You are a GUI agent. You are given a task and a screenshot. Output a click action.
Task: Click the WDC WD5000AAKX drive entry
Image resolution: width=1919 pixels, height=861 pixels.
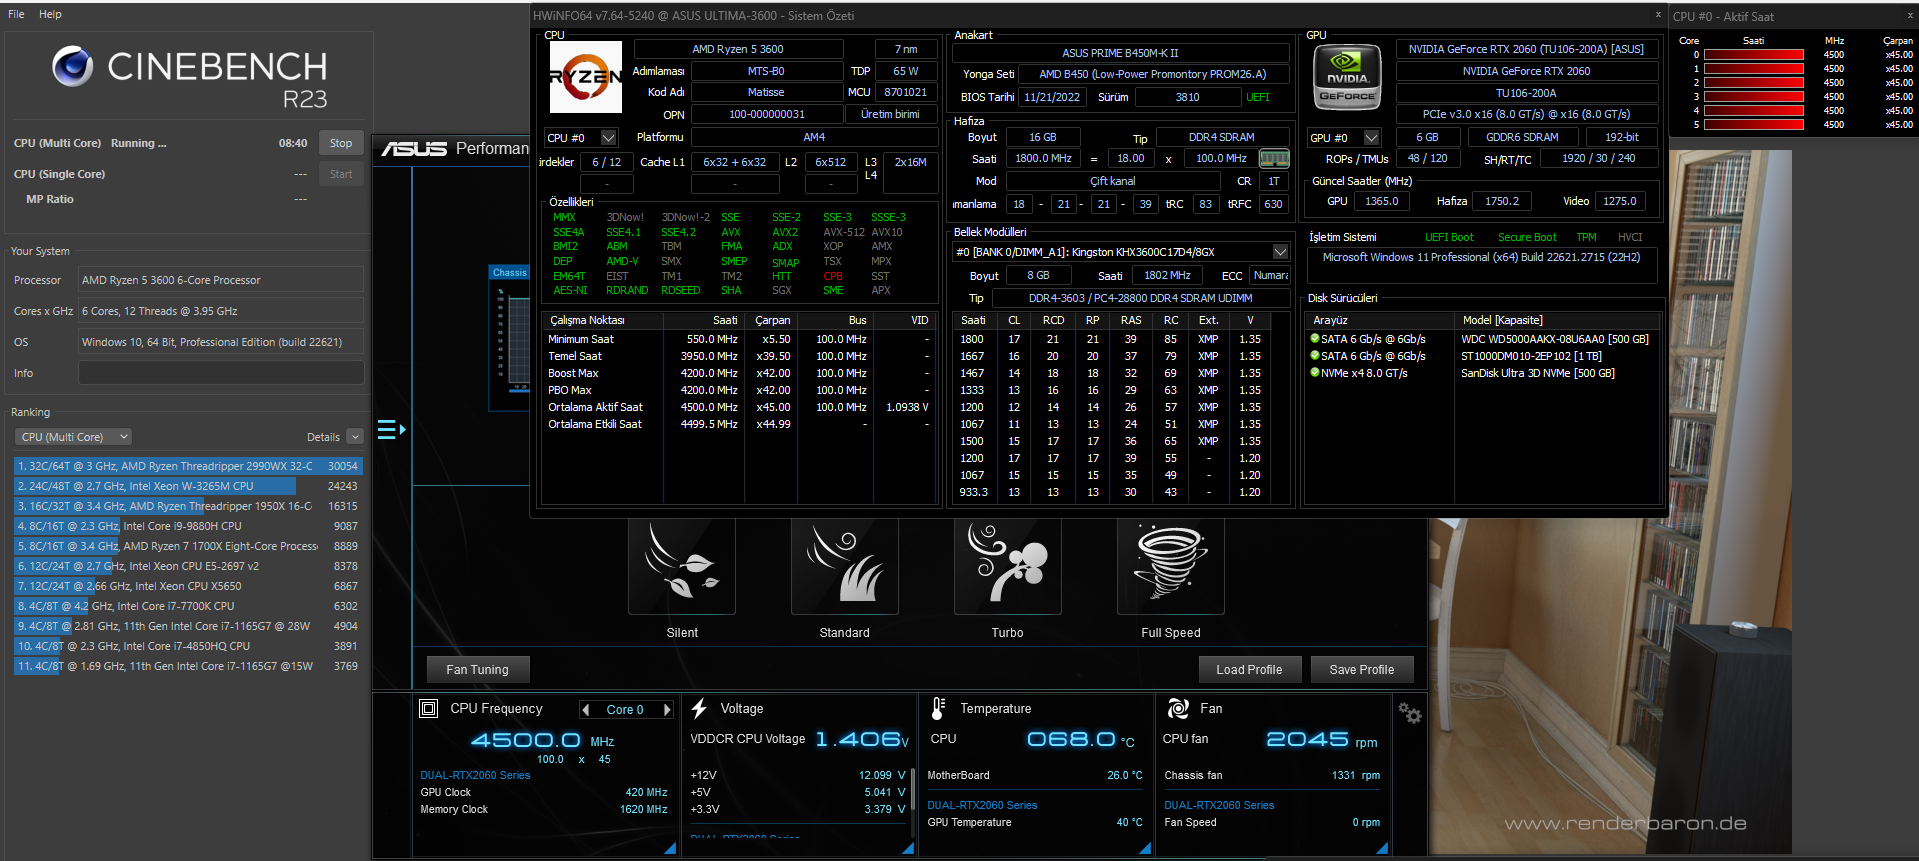coord(1554,339)
